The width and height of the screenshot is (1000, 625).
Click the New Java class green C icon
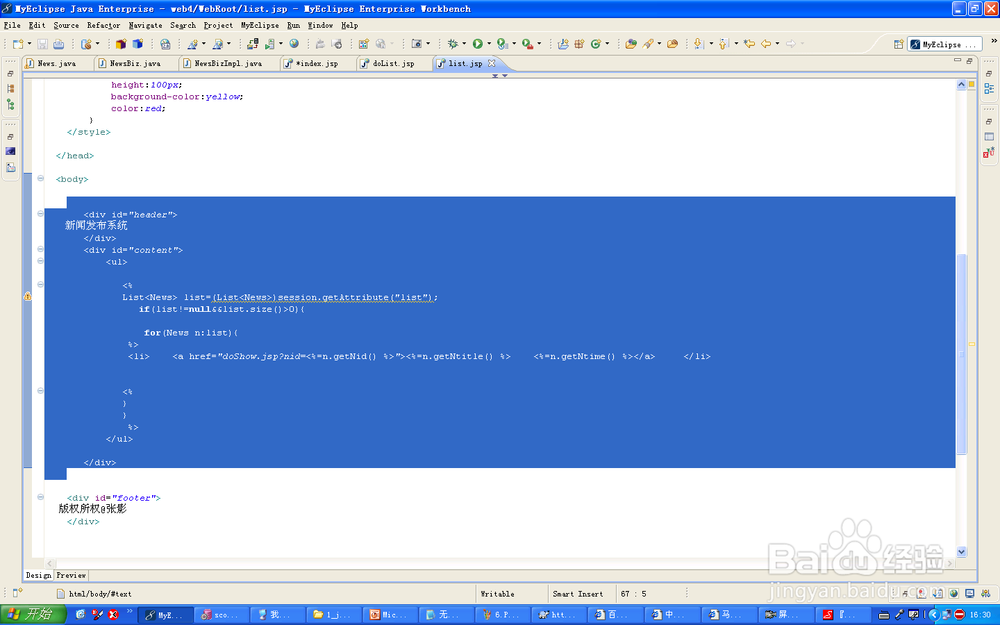click(596, 43)
